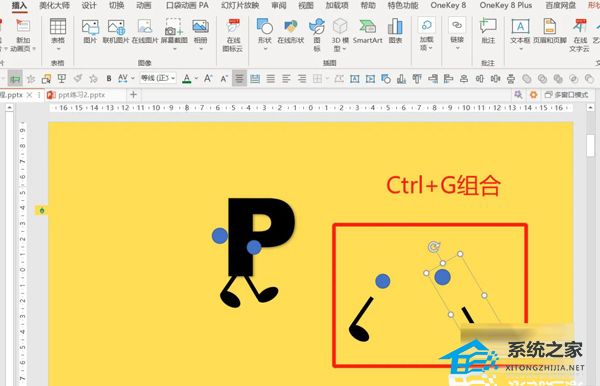Add a comment with 批注
Viewport: 600px width, 386px height.
coord(488,31)
